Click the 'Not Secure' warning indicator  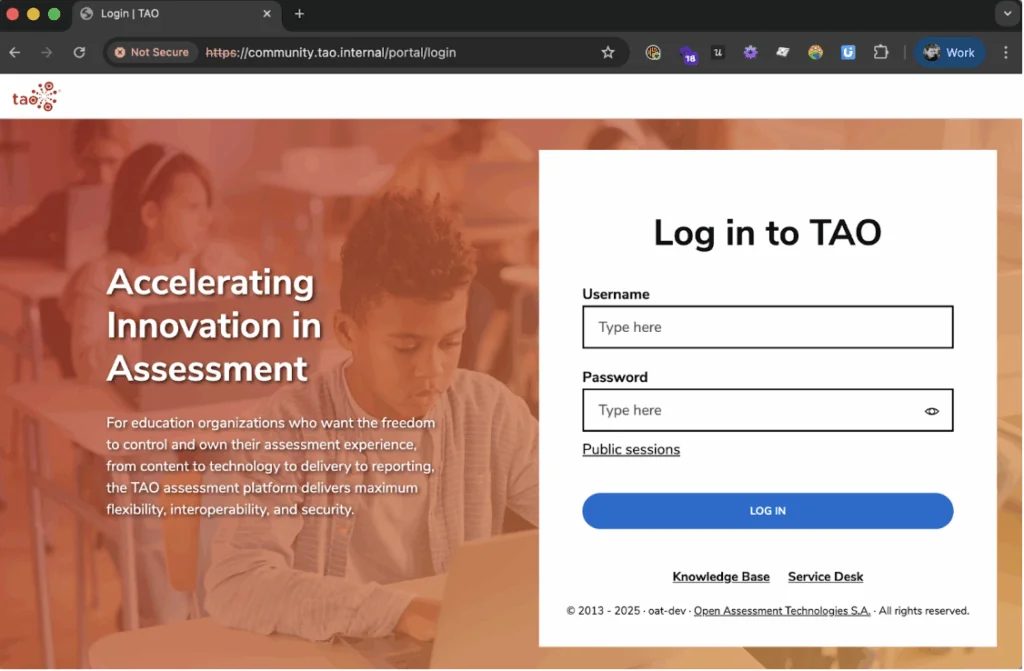[x=151, y=52]
